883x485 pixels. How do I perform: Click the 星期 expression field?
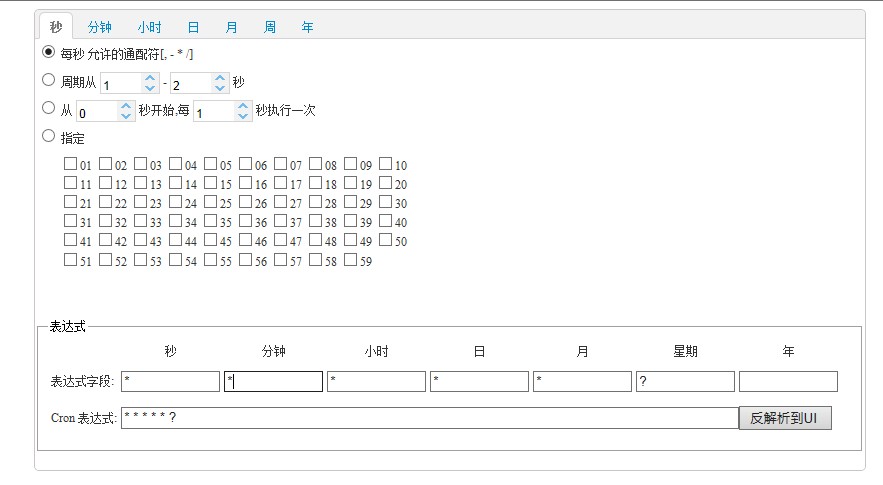(x=685, y=381)
